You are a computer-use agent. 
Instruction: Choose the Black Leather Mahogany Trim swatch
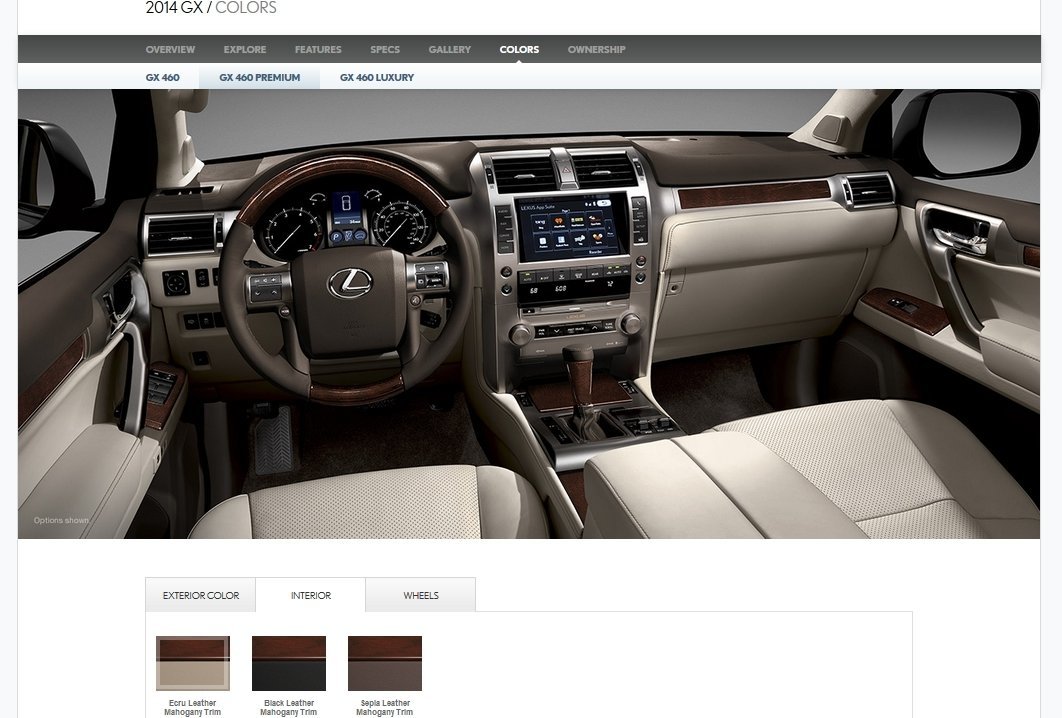click(x=289, y=663)
